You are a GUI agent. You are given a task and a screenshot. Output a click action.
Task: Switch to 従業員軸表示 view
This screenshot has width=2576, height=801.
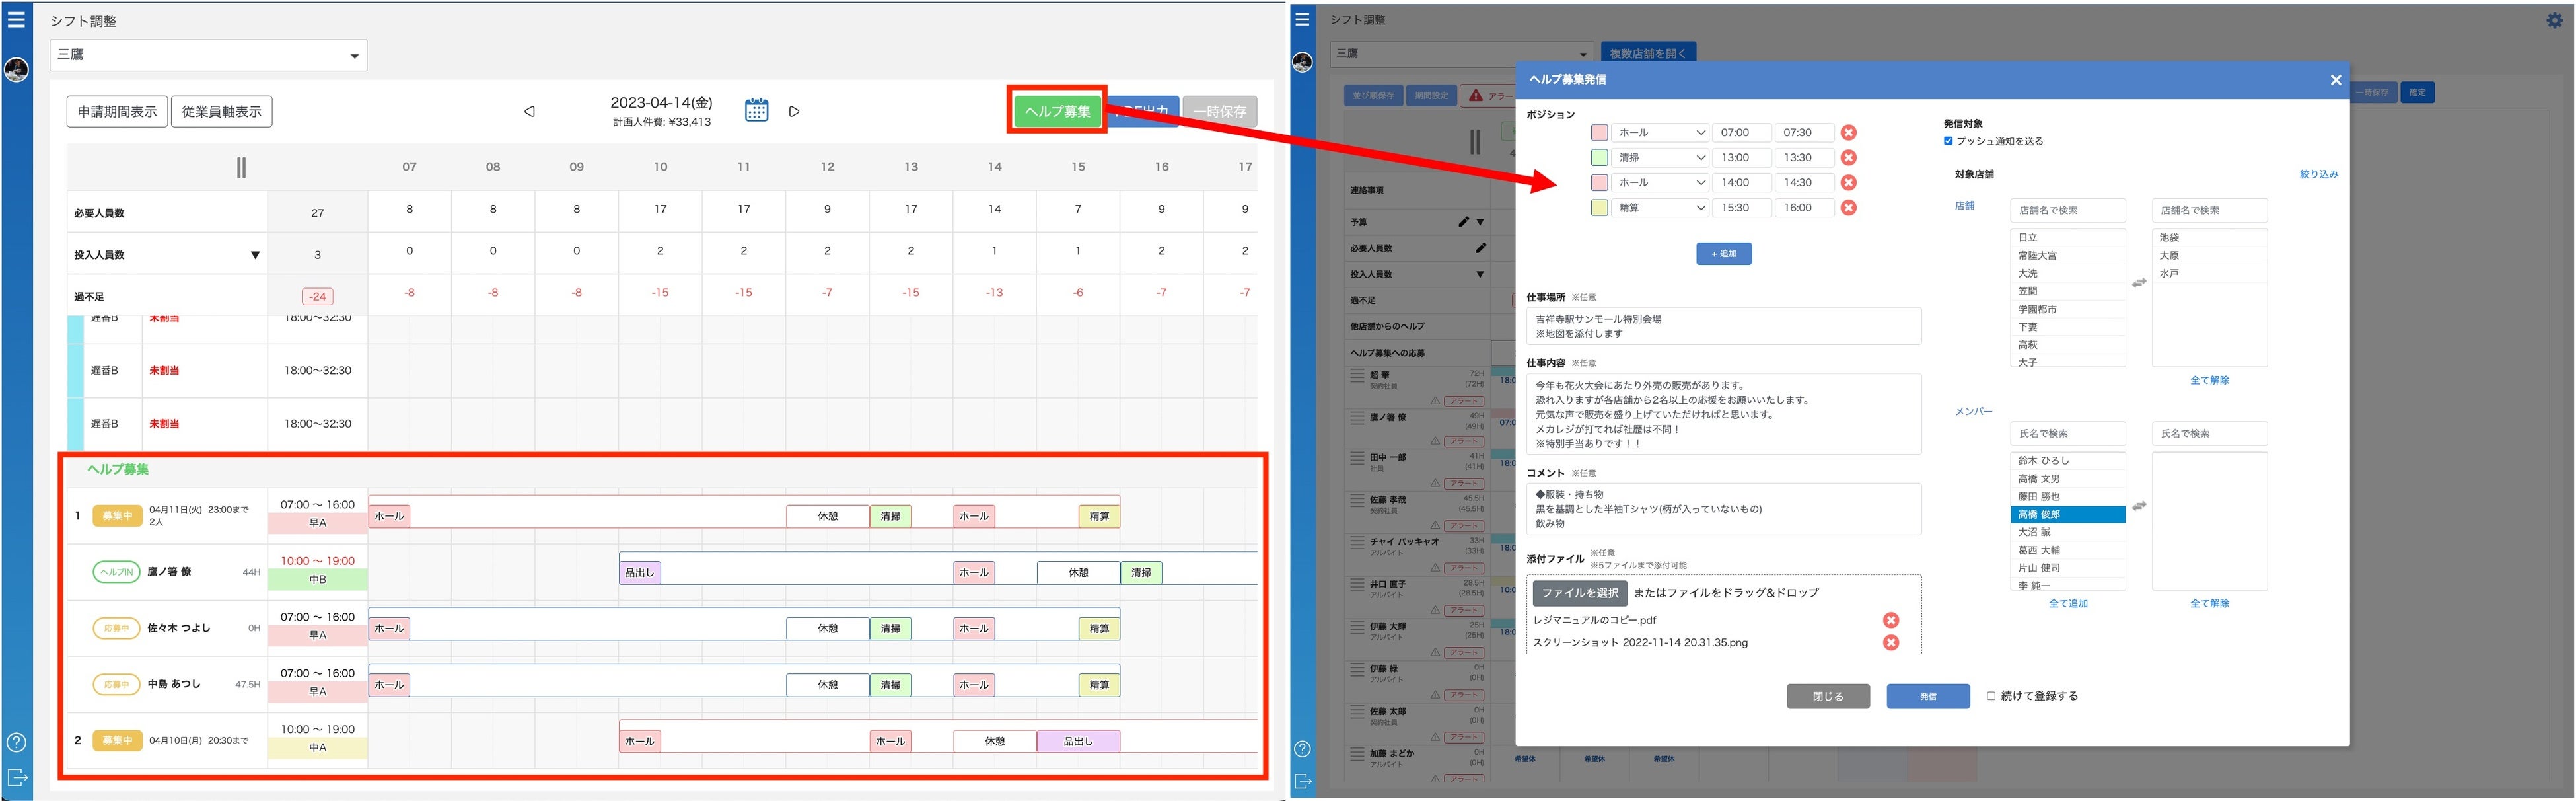click(x=221, y=112)
